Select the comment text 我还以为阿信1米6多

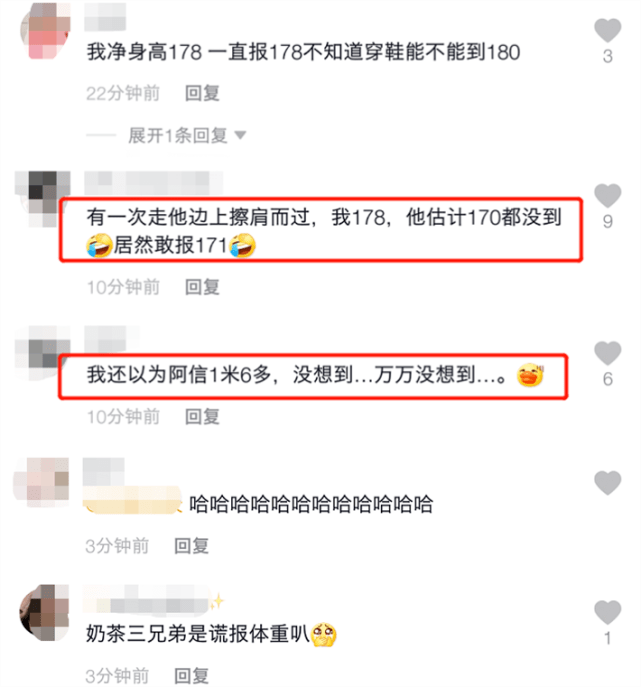pos(179,375)
